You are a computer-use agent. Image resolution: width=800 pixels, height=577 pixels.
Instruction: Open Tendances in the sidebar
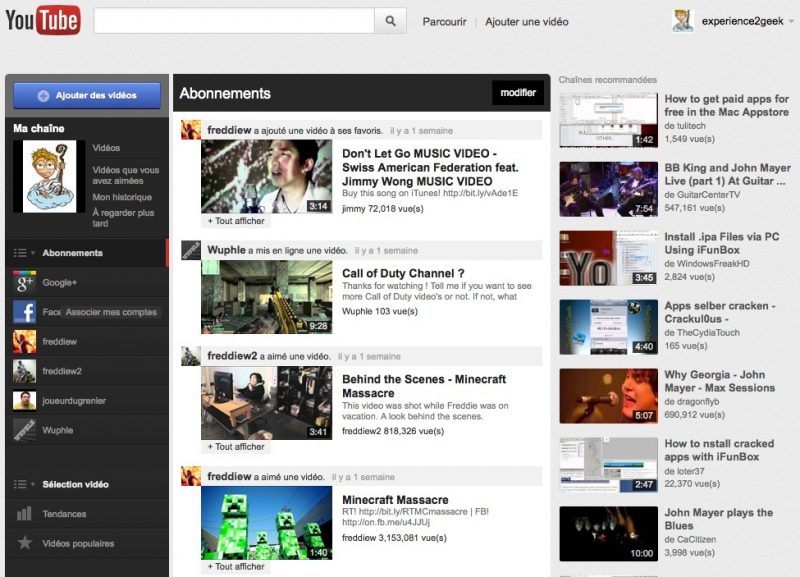pyautogui.click(x=64, y=514)
